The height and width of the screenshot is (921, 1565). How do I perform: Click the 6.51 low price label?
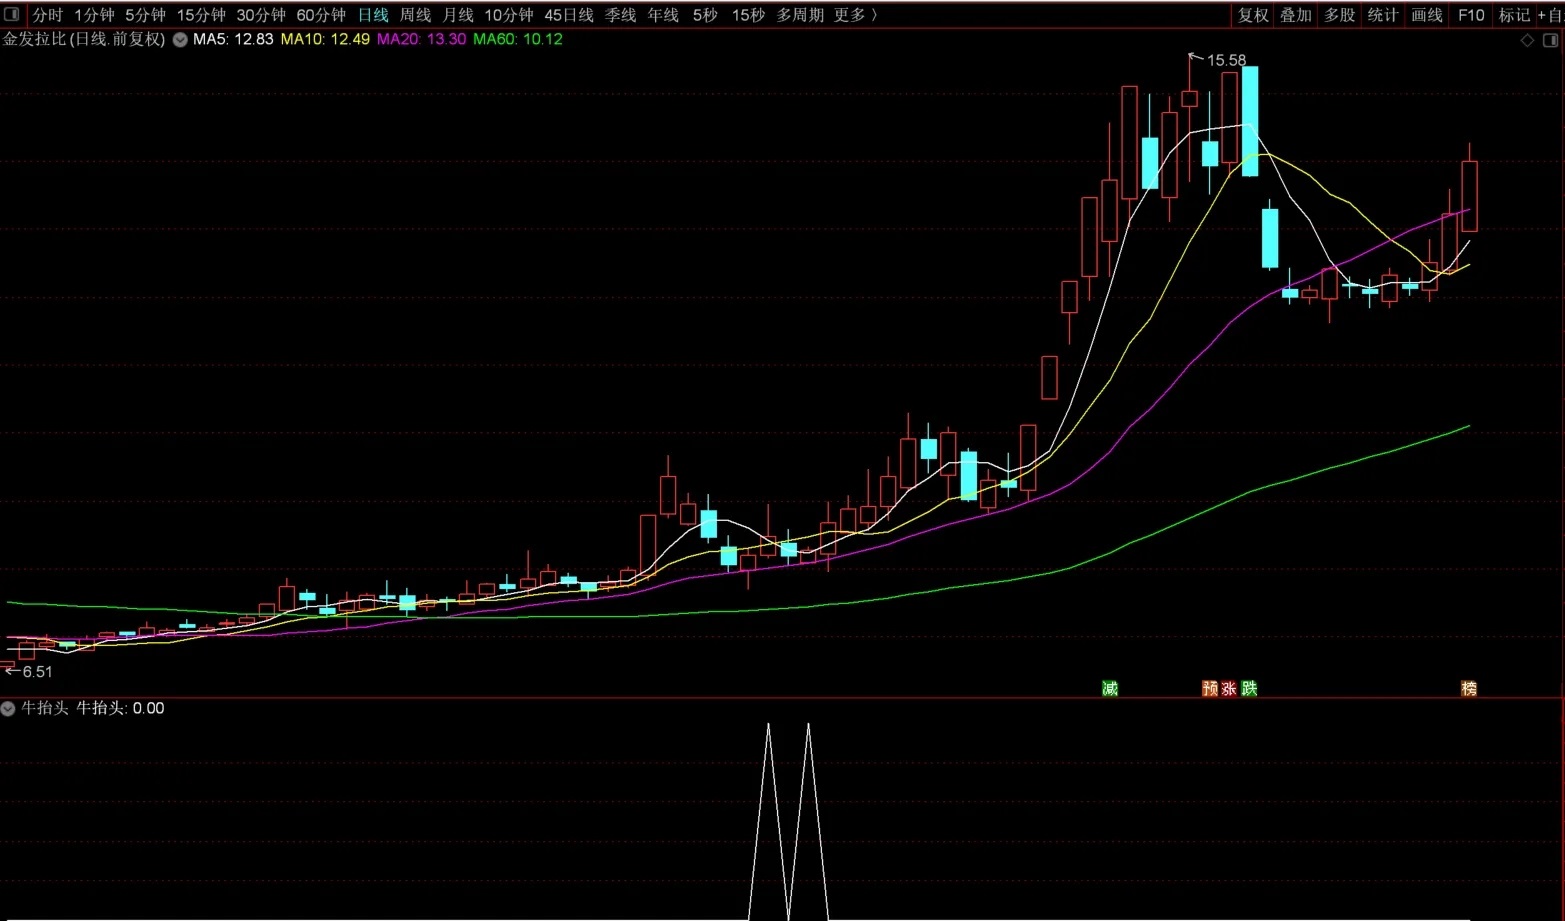(x=37, y=672)
